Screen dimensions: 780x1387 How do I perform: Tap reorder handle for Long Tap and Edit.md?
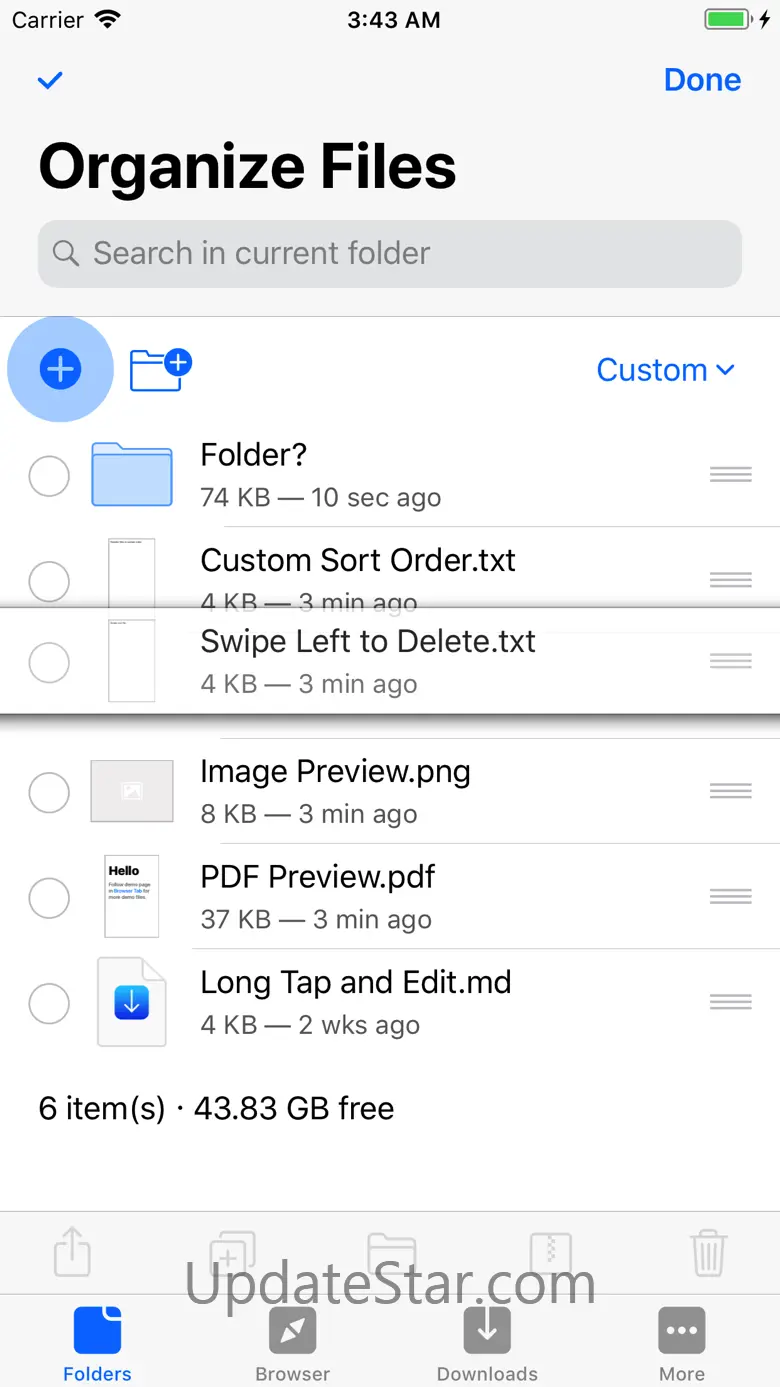[x=730, y=1001]
